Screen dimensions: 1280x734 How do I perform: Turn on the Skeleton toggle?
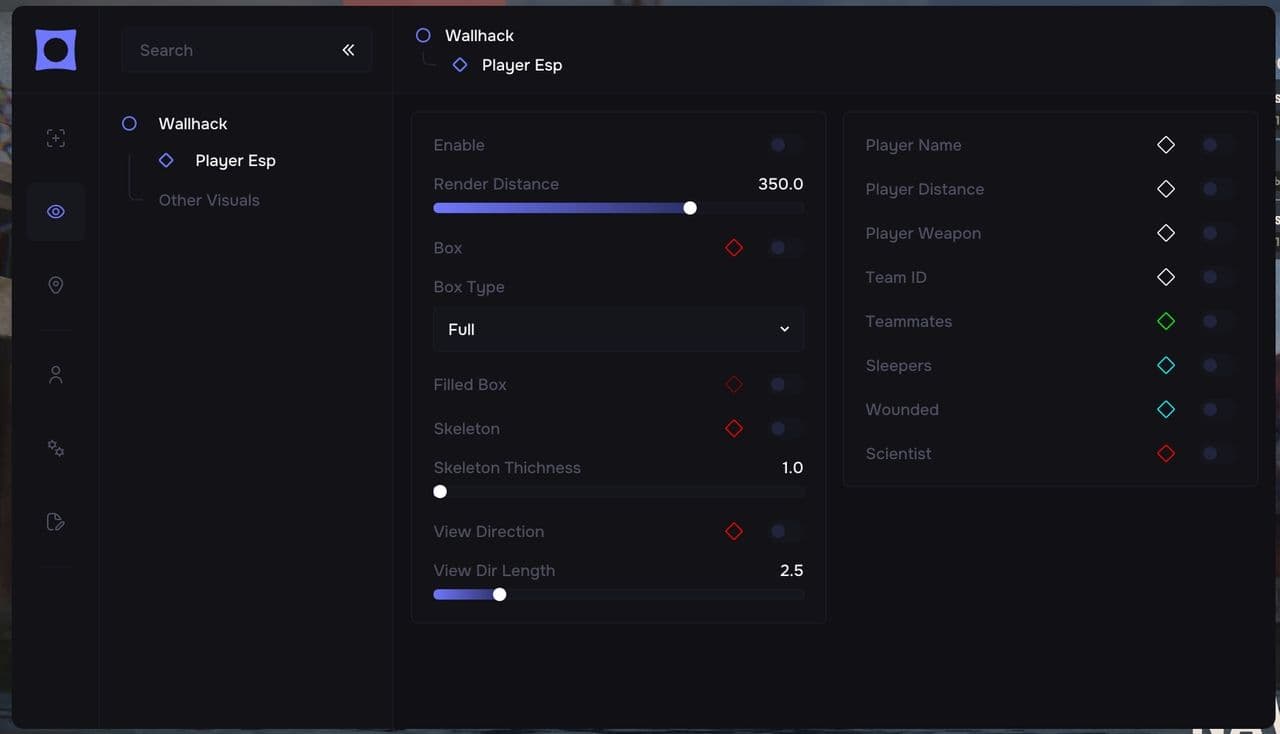[784, 429]
